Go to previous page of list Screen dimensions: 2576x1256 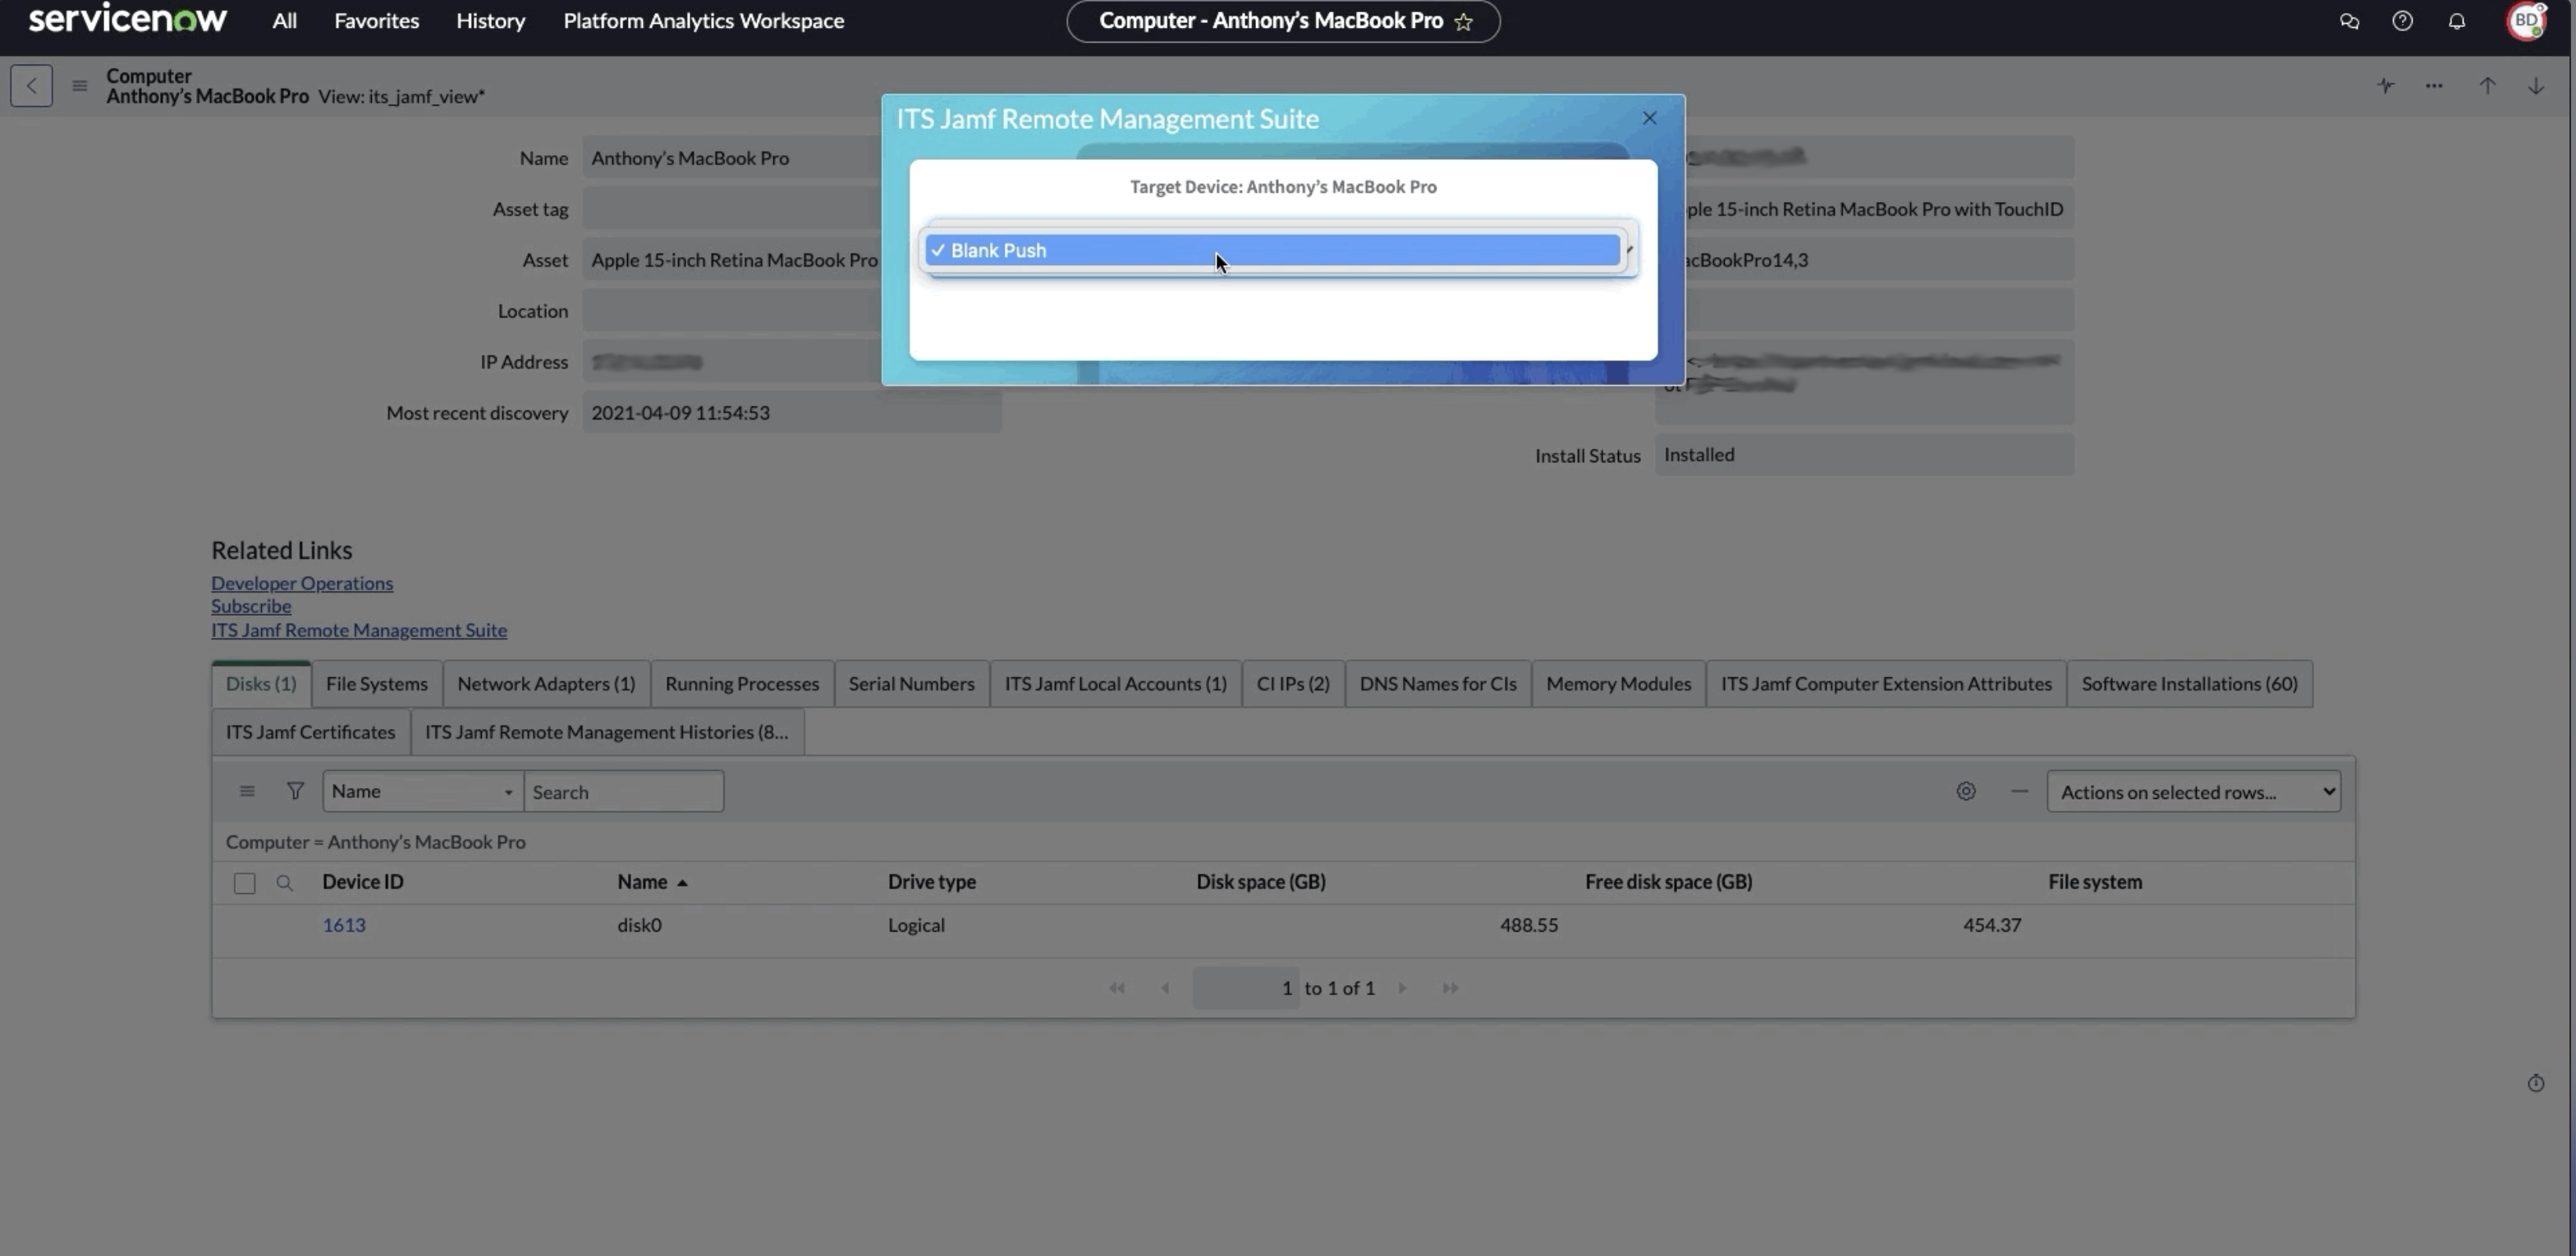pos(1164,988)
